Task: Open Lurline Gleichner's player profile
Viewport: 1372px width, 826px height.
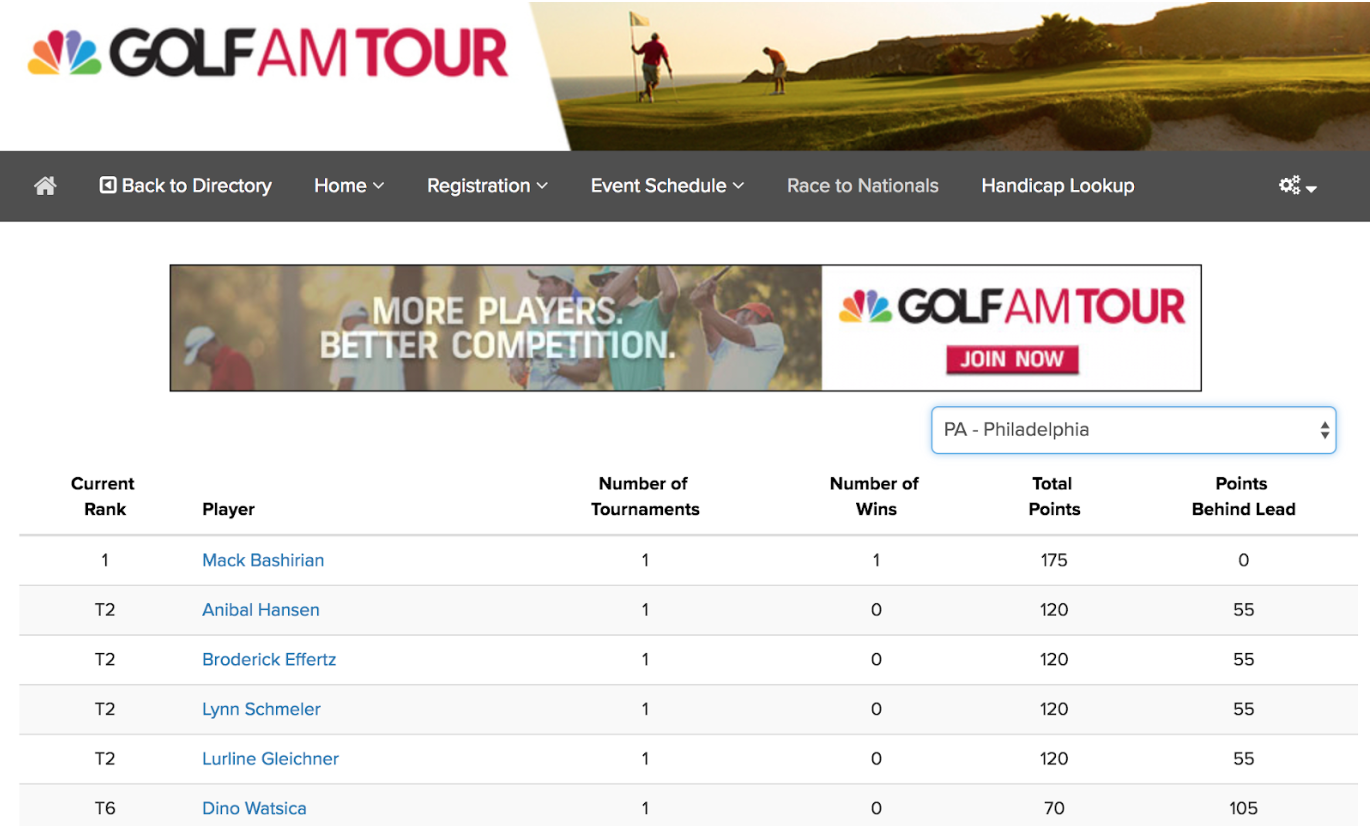Action: point(270,759)
